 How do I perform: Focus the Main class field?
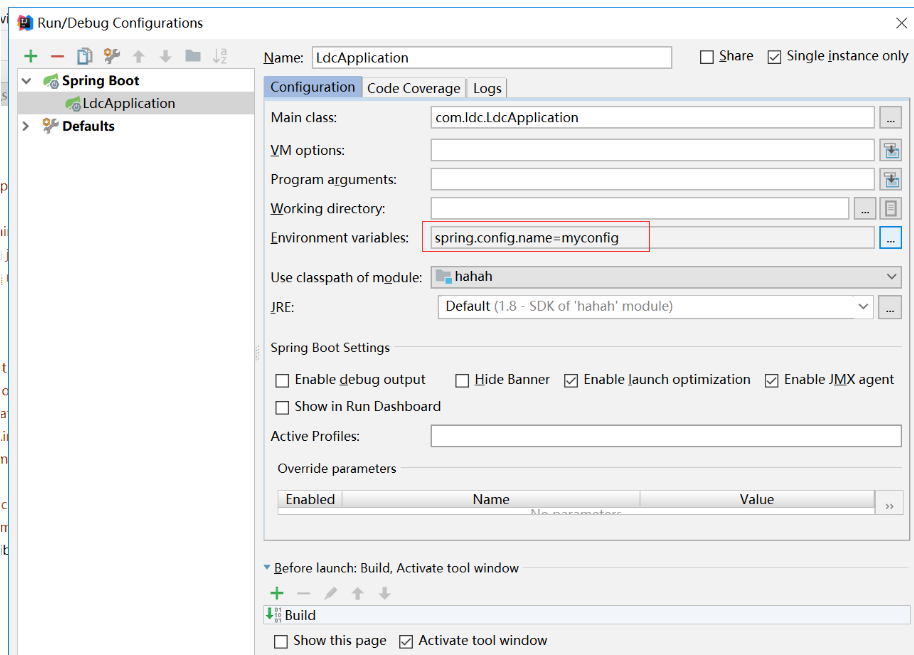(653, 118)
